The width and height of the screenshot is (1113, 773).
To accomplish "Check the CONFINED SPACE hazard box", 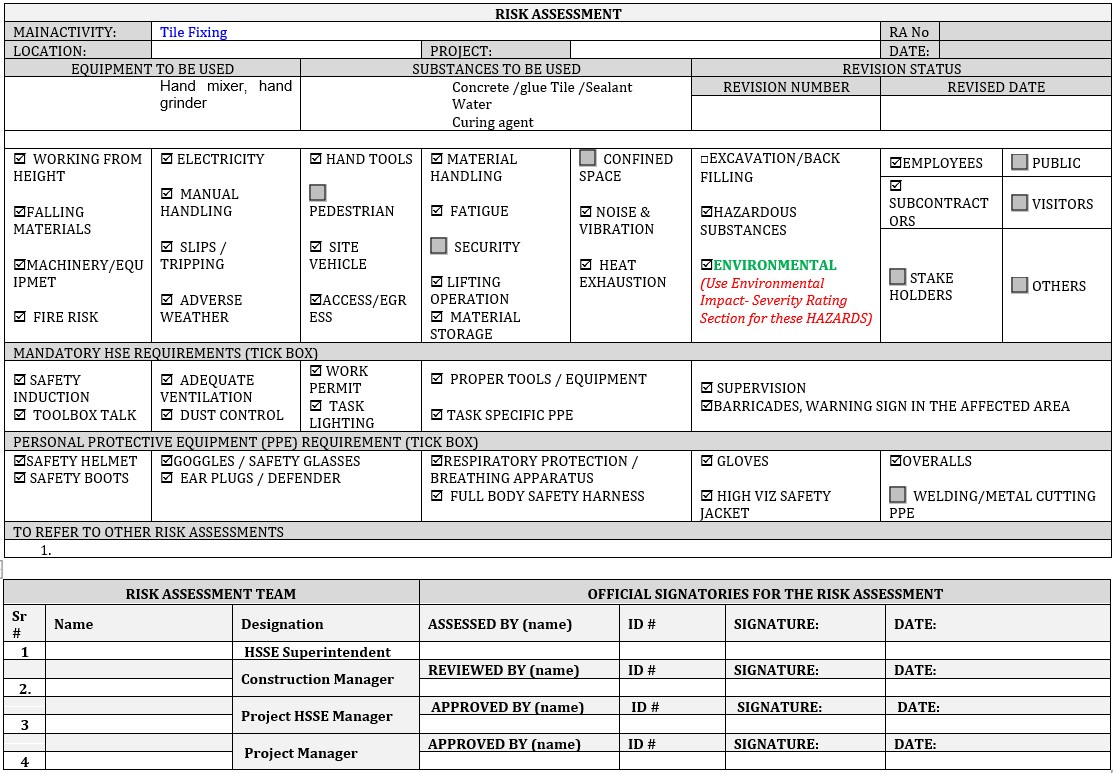I will [x=588, y=156].
